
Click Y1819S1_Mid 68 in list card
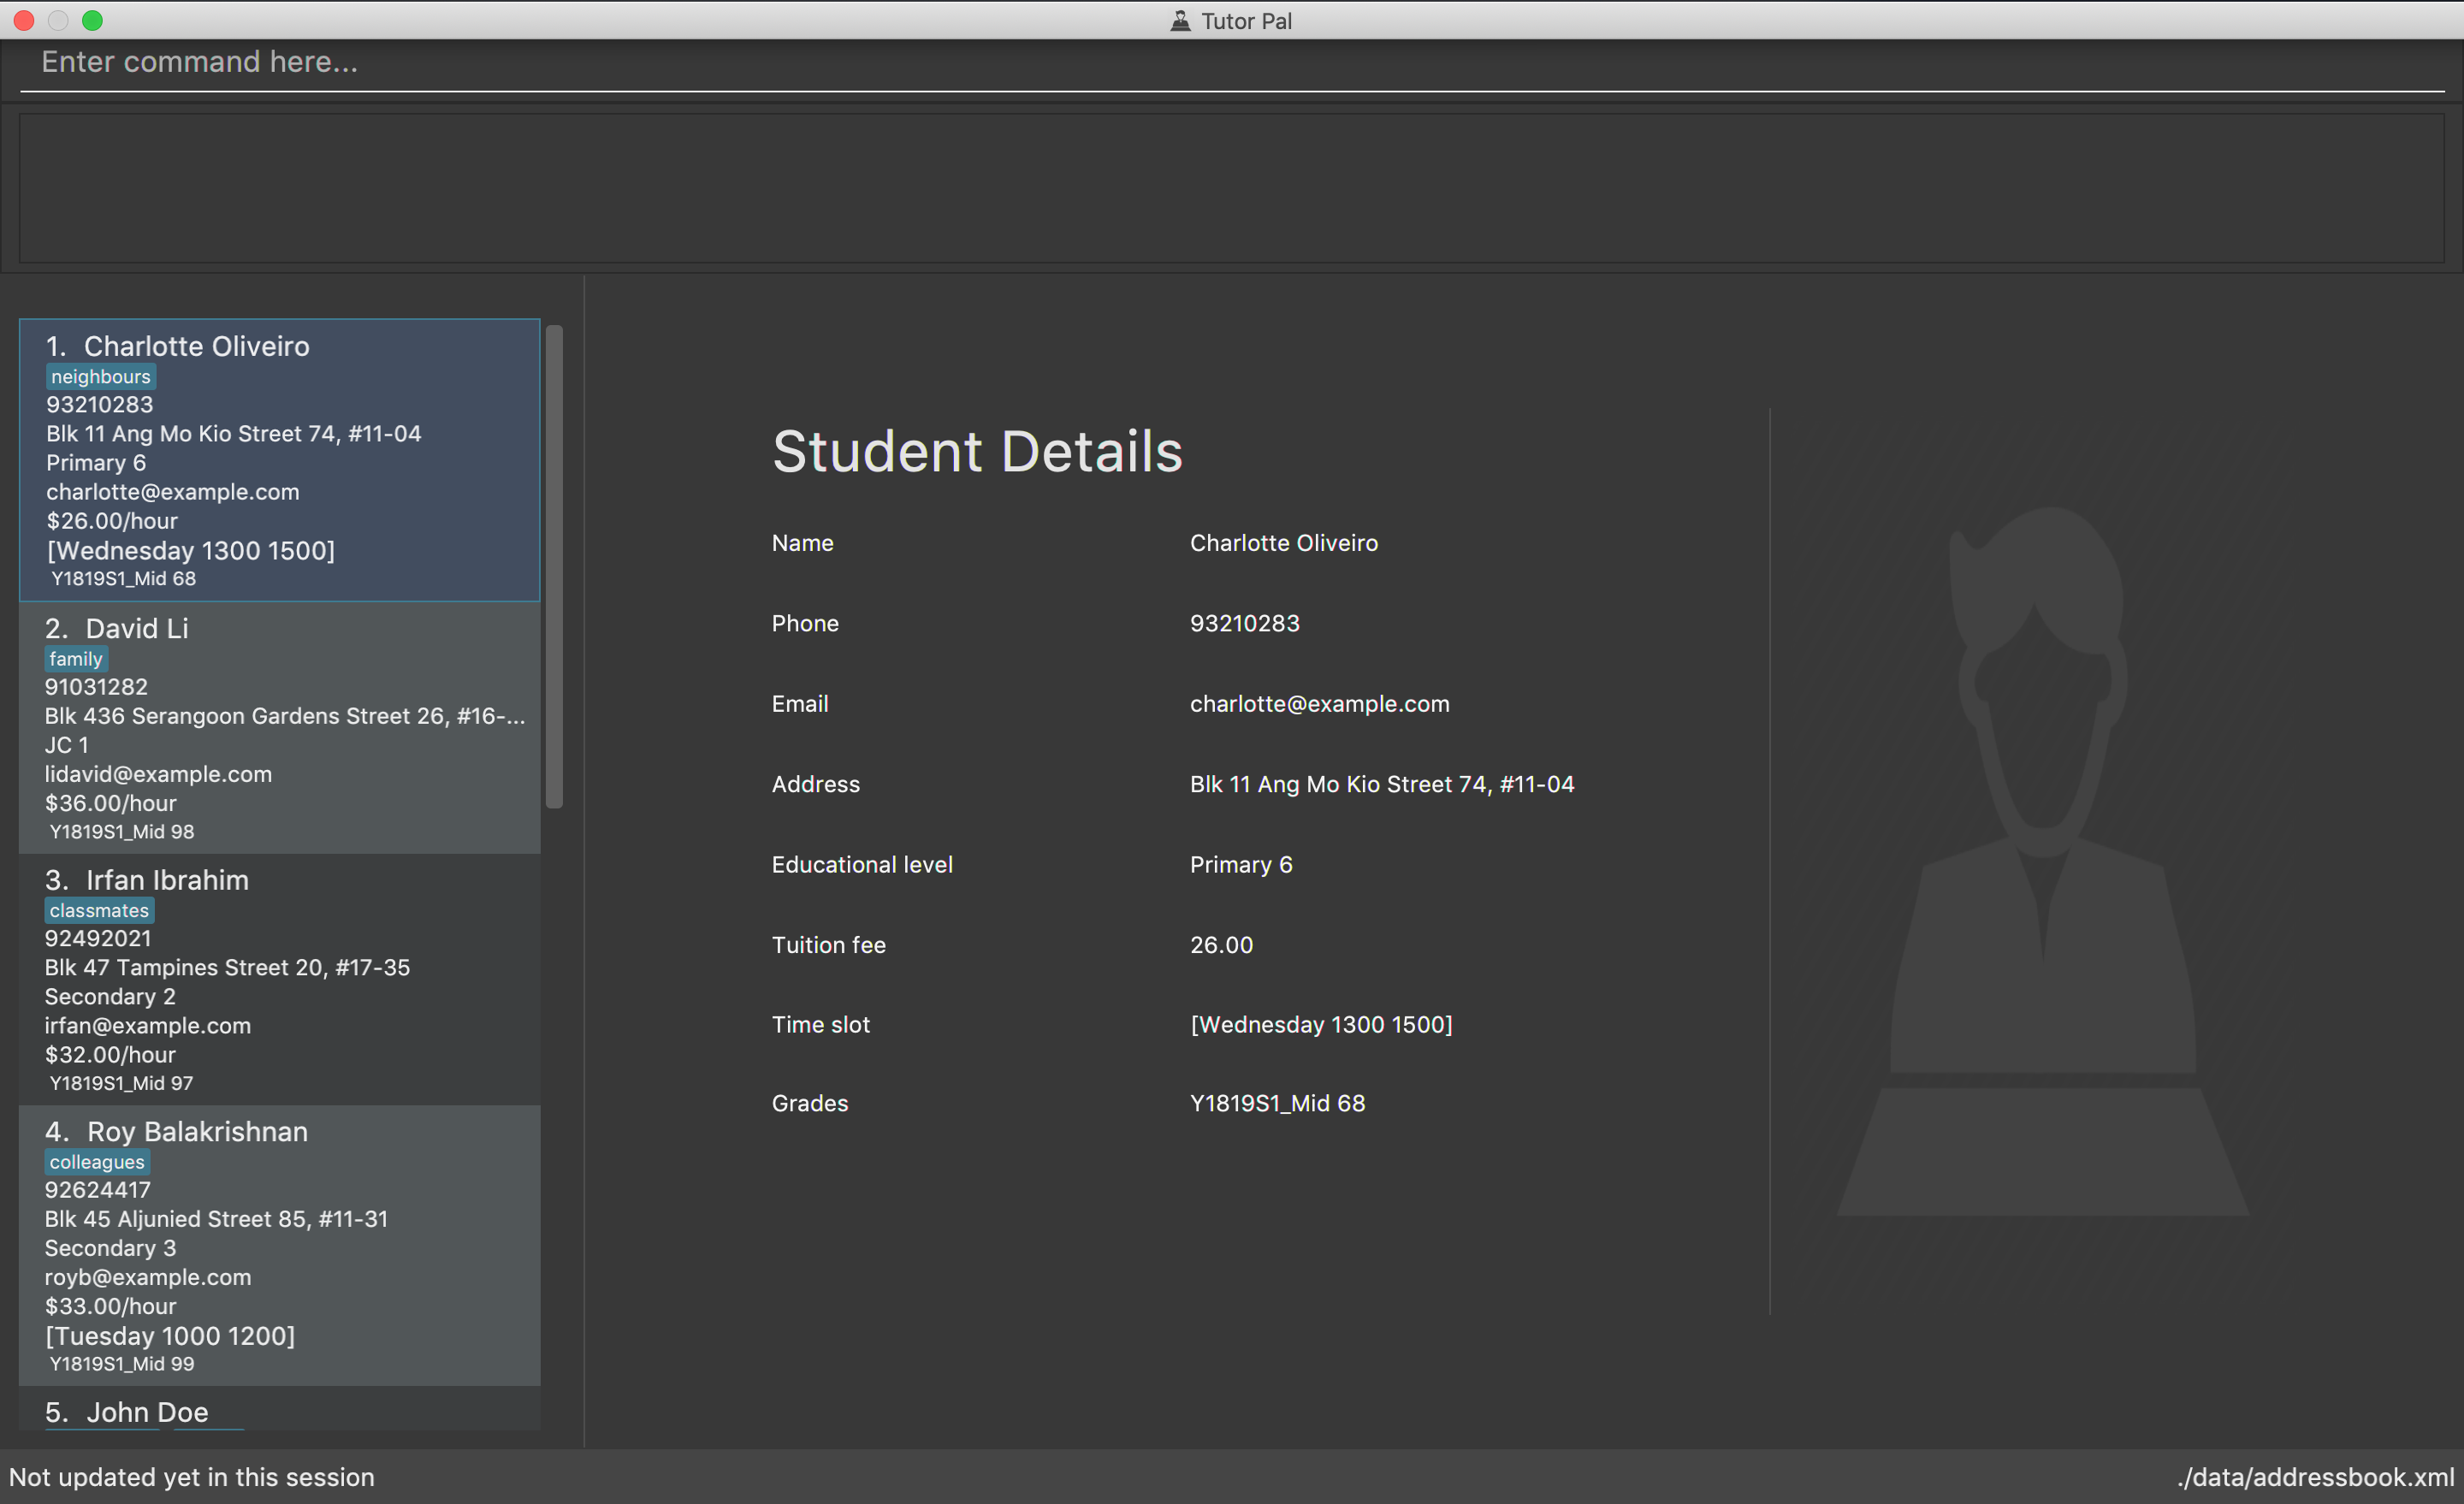click(124, 579)
